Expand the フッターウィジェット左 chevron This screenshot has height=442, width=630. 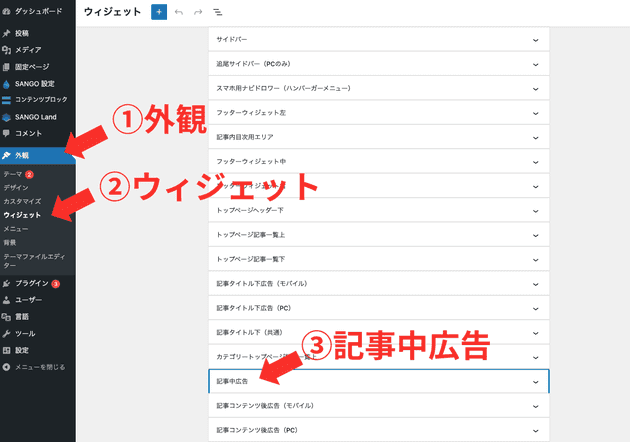[x=536, y=113]
